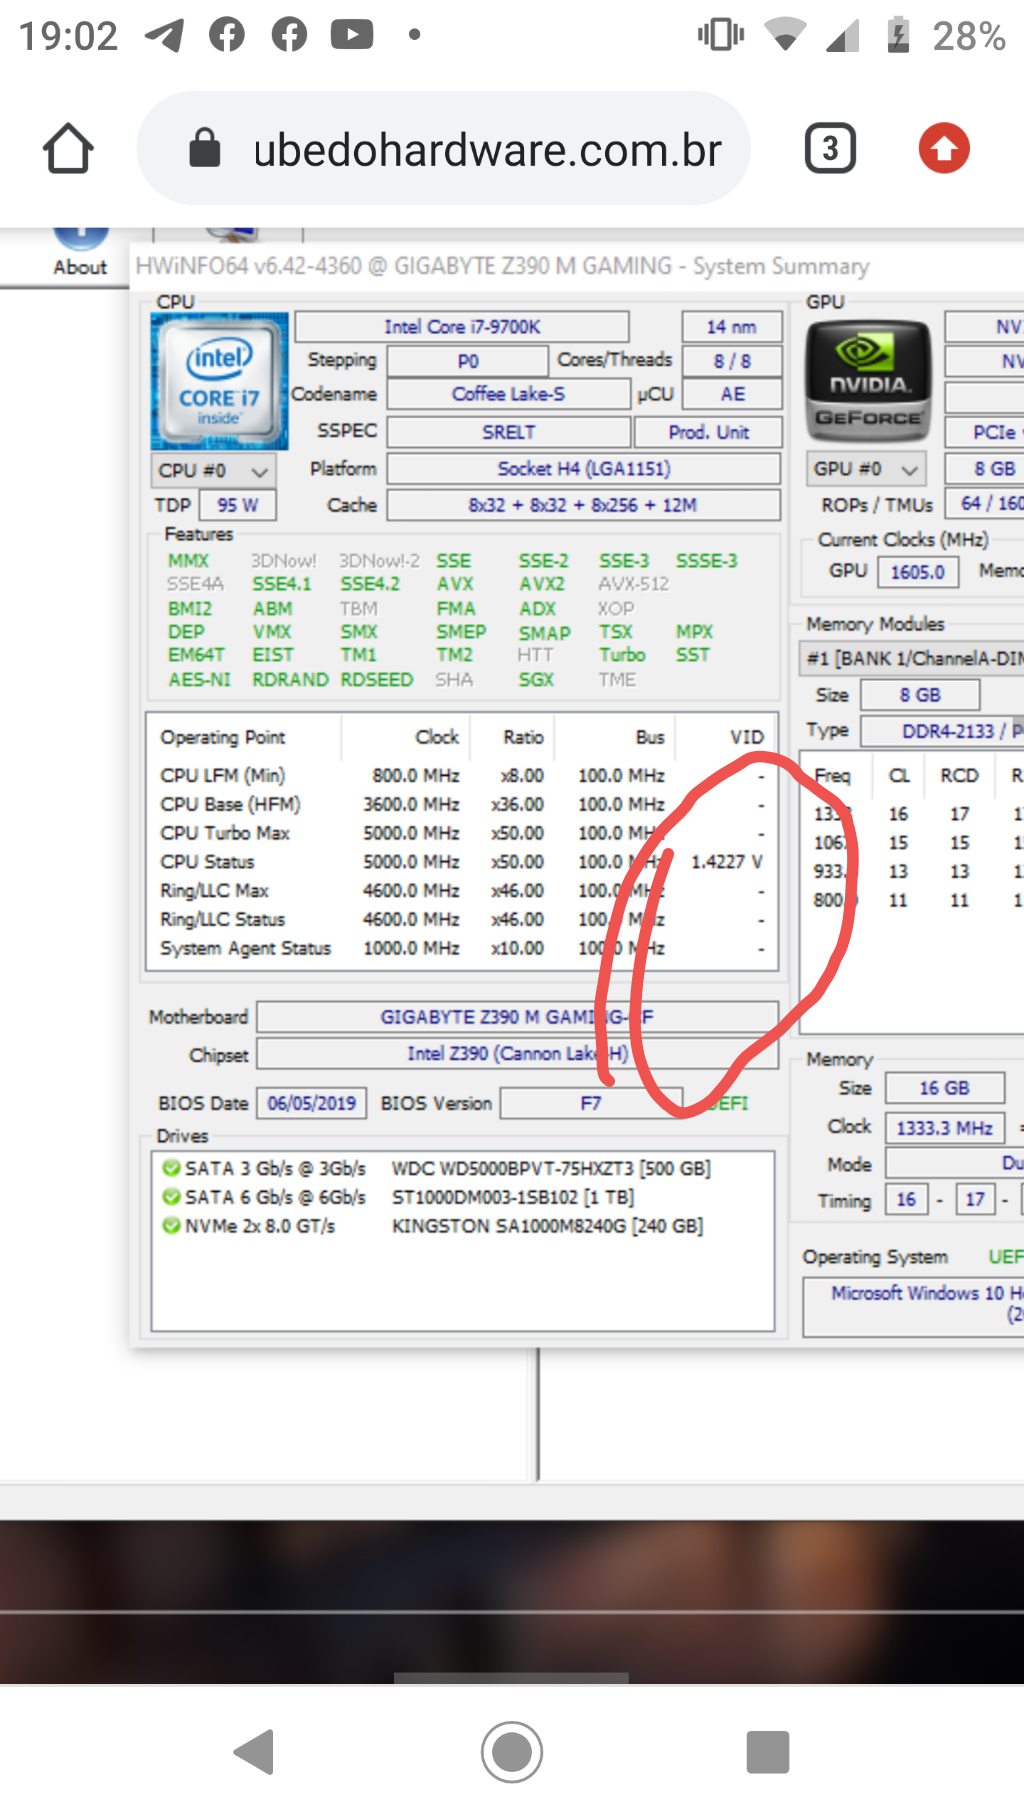Click the 1333.3 MHz memory clock
The height and width of the screenshot is (1820, 1024).
pyautogui.click(x=944, y=1128)
